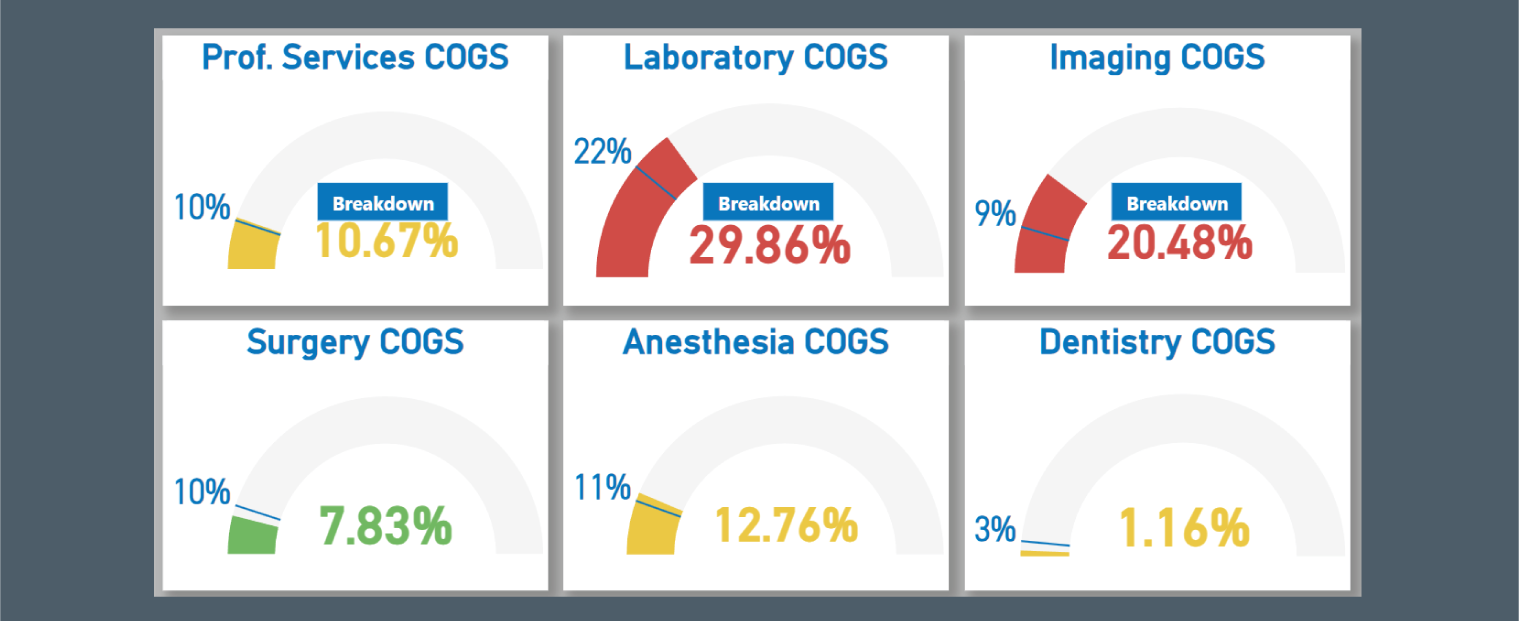Image resolution: width=1520 pixels, height=621 pixels.
Task: Click the yellow Anesthesia gauge segment
Action: coord(652,527)
